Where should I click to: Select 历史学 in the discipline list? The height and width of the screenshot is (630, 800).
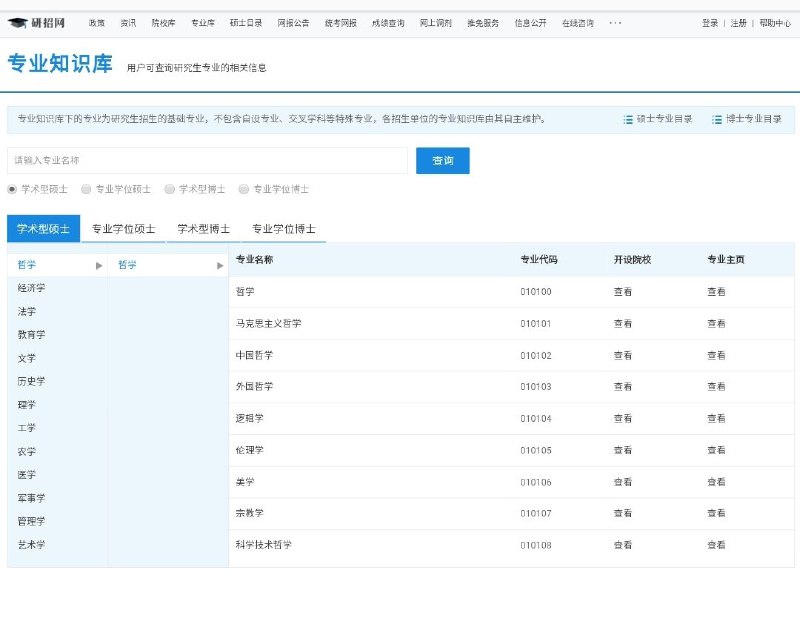point(32,382)
